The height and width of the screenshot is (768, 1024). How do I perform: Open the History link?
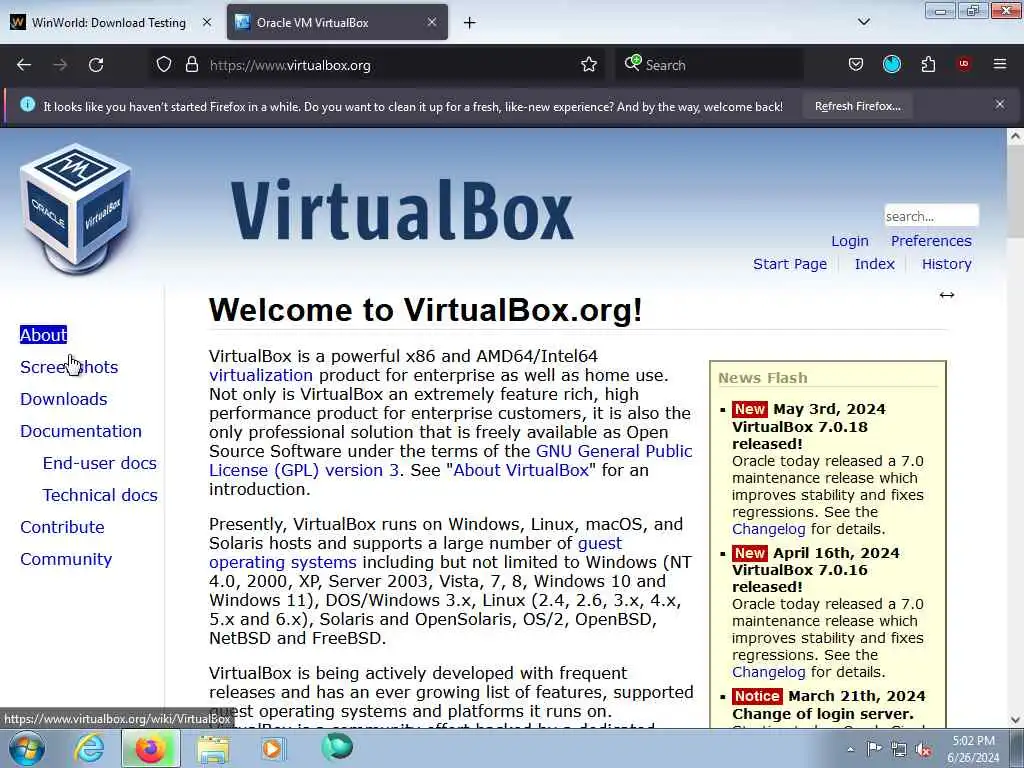pyautogui.click(x=946, y=264)
